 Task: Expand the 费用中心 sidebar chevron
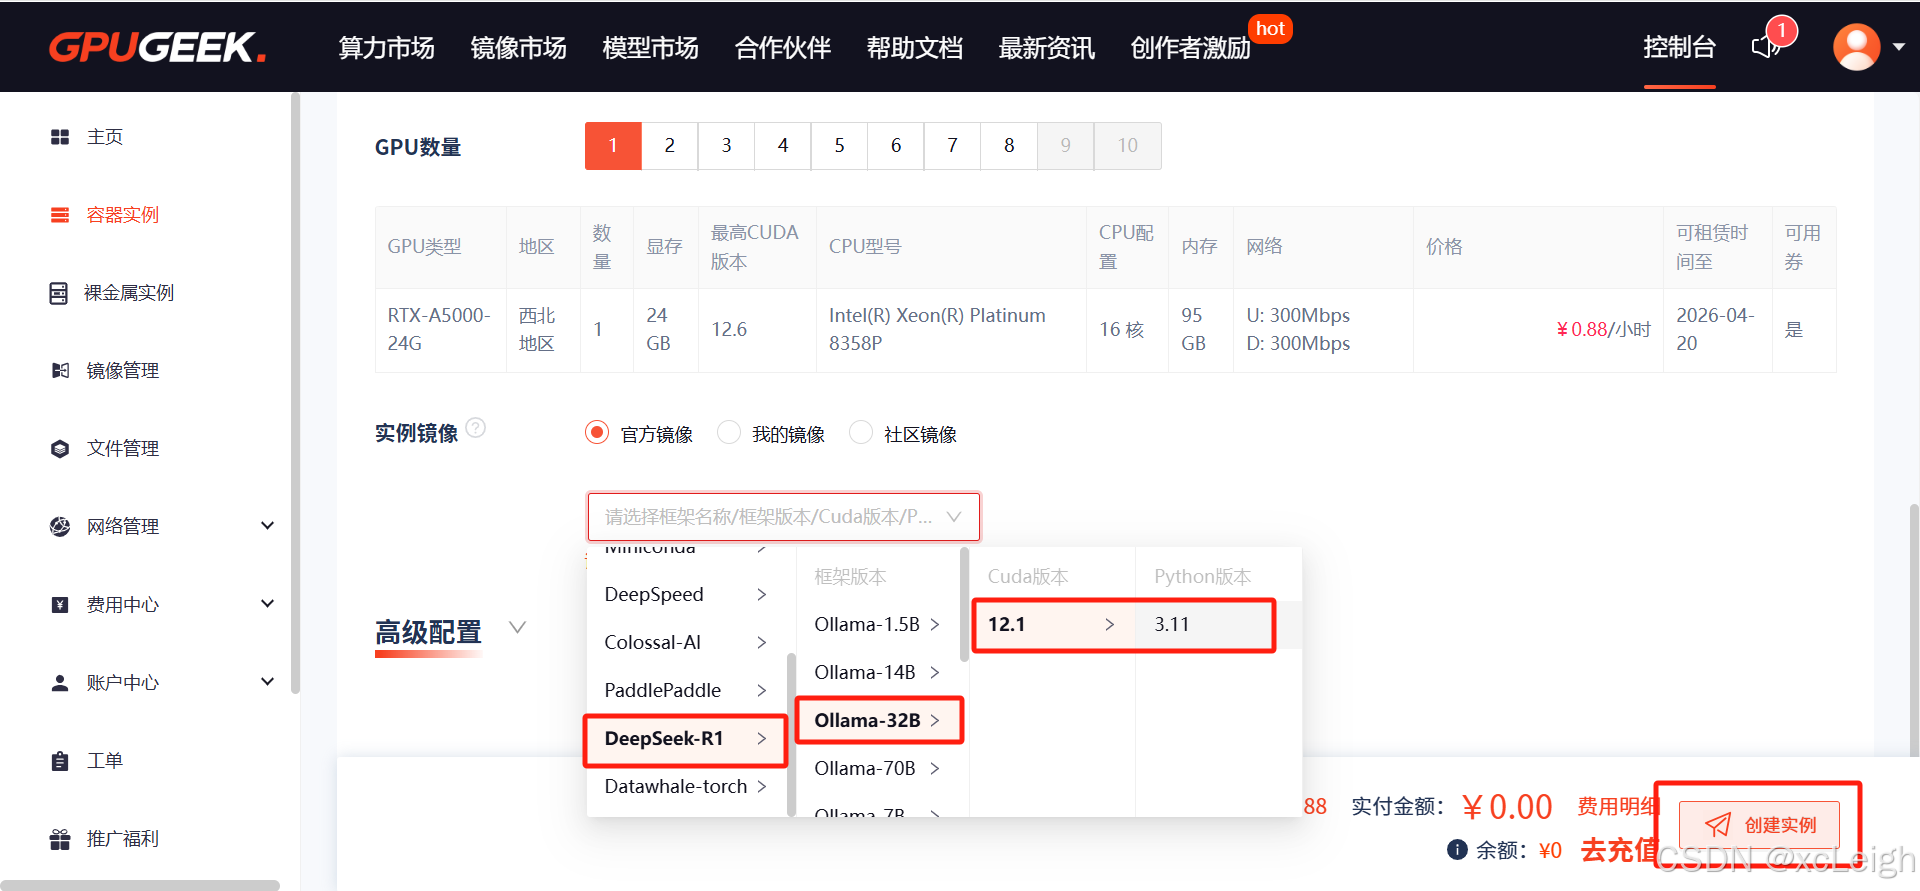[x=267, y=604]
